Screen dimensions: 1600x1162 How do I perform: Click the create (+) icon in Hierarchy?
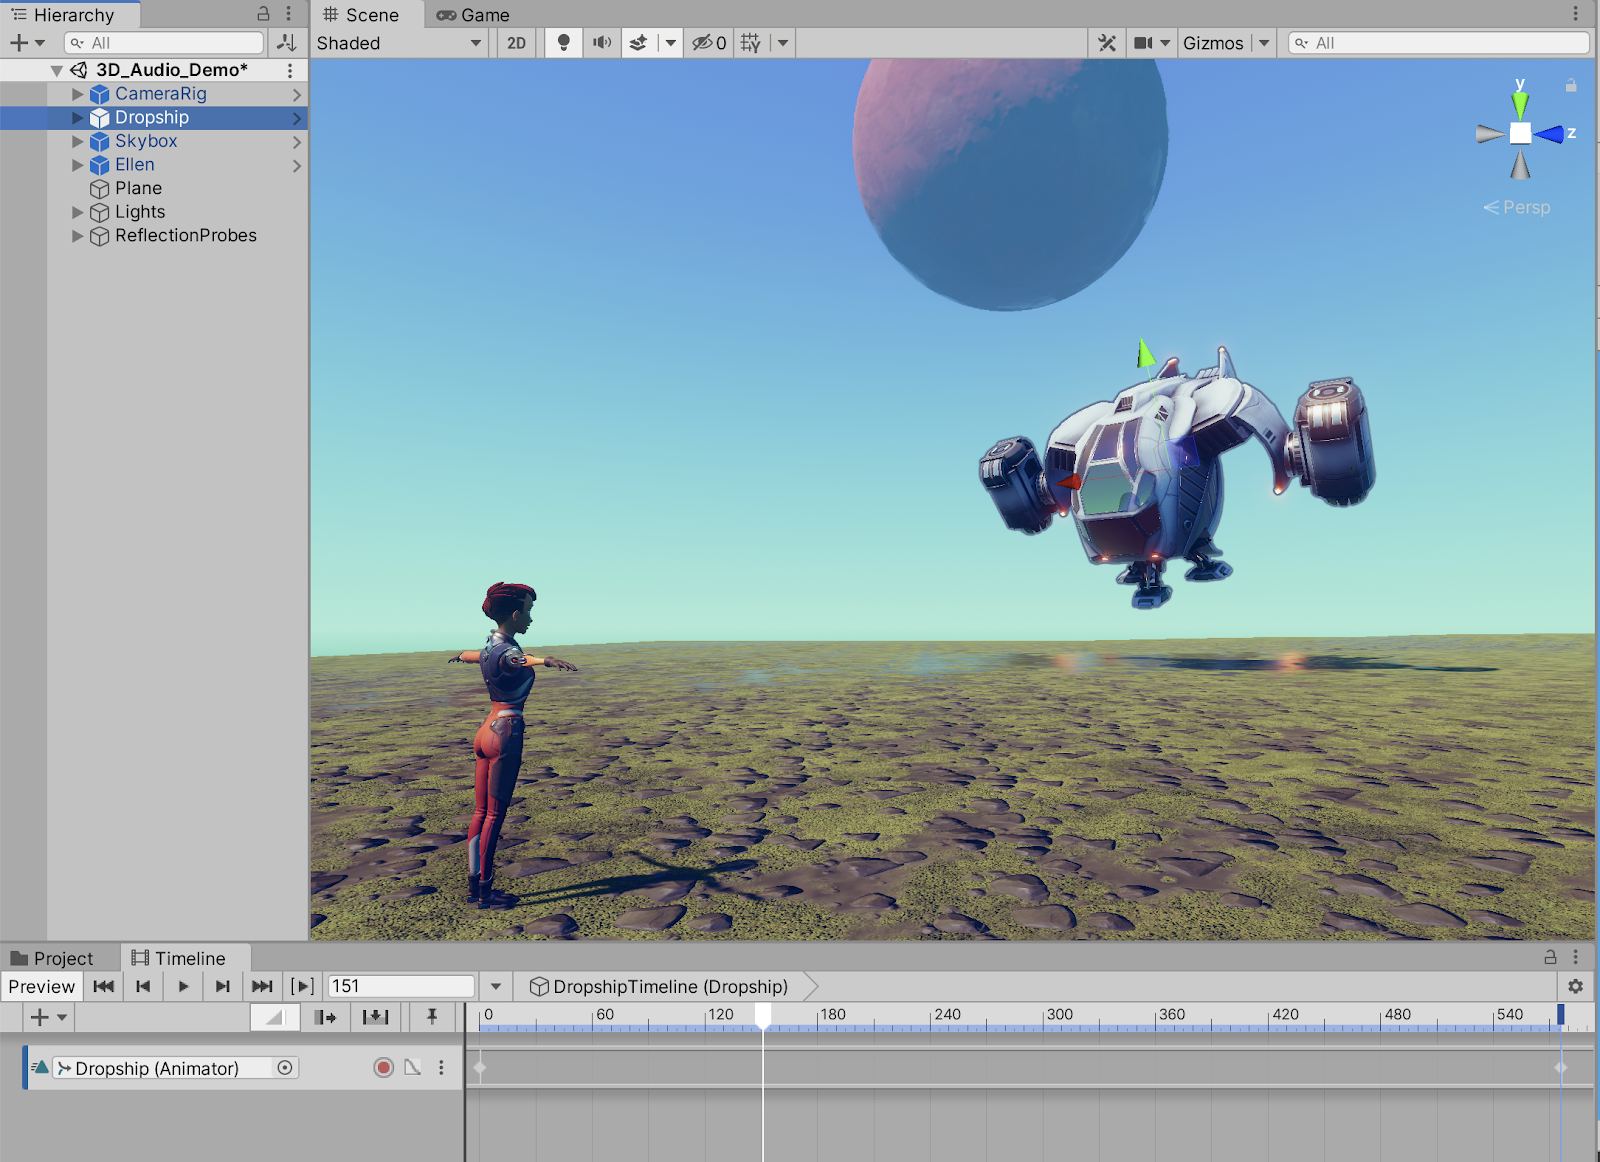(x=18, y=42)
